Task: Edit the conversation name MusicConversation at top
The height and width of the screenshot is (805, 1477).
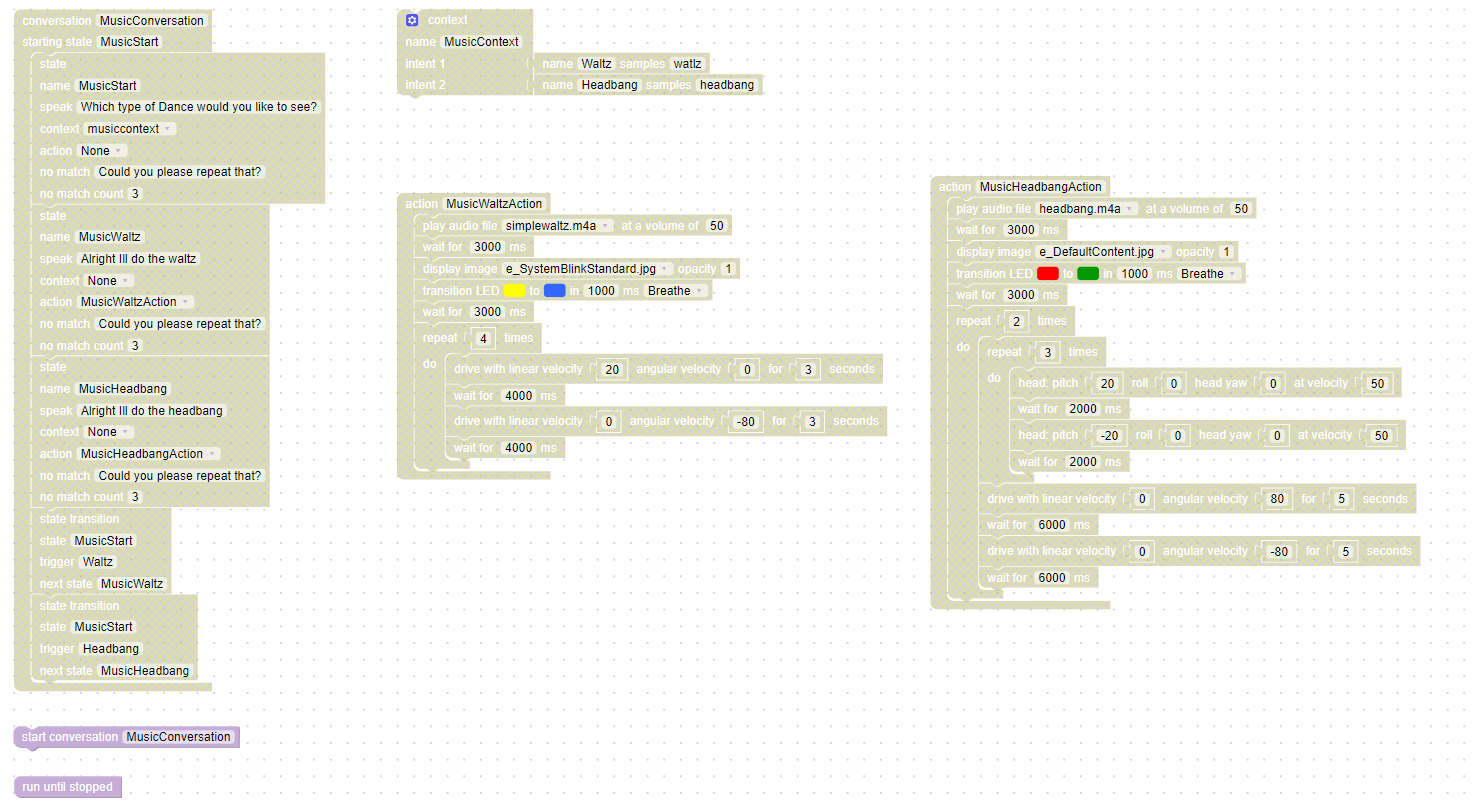Action: tap(153, 21)
